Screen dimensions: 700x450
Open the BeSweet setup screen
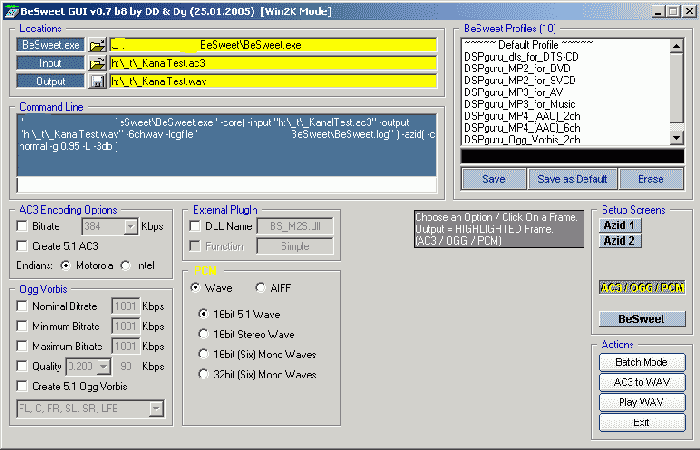click(x=642, y=319)
